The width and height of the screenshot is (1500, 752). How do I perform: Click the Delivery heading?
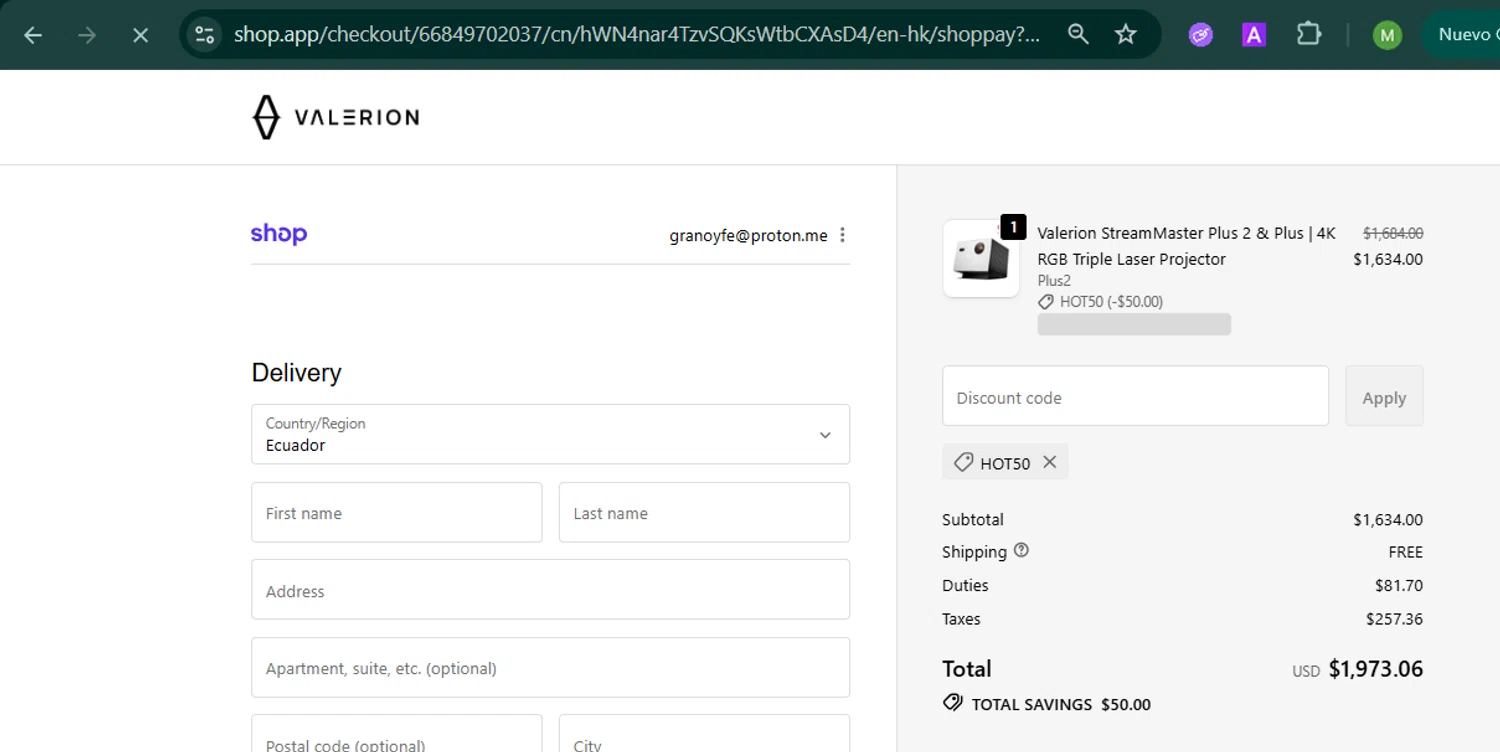click(296, 373)
